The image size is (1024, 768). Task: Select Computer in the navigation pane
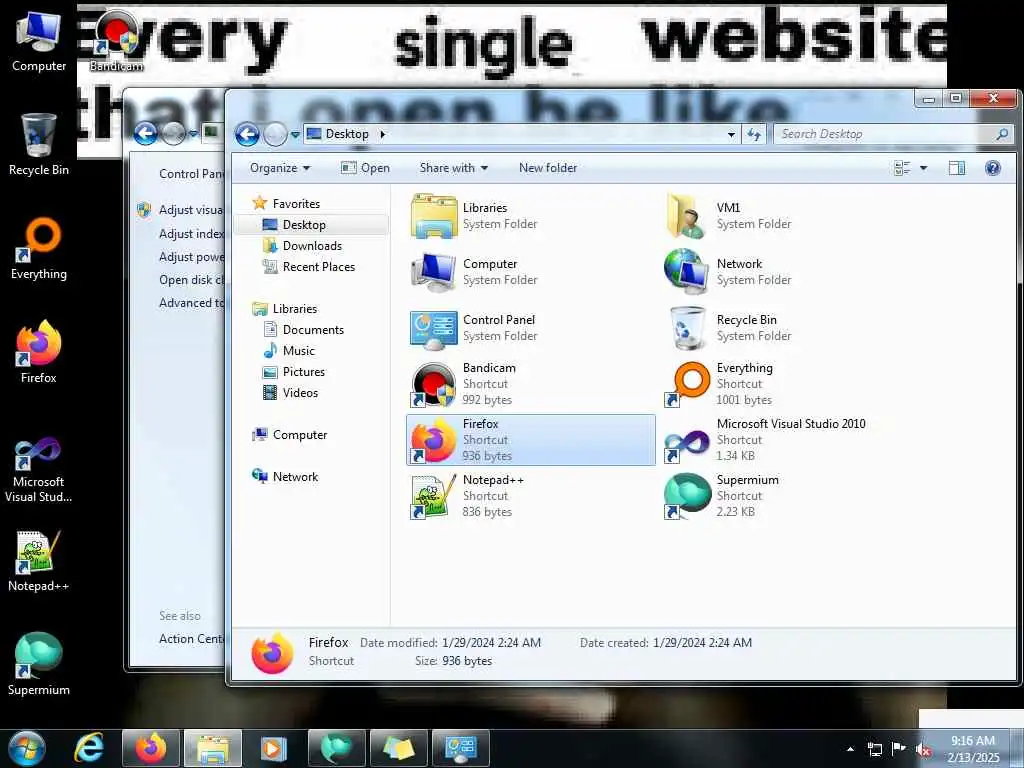(300, 435)
